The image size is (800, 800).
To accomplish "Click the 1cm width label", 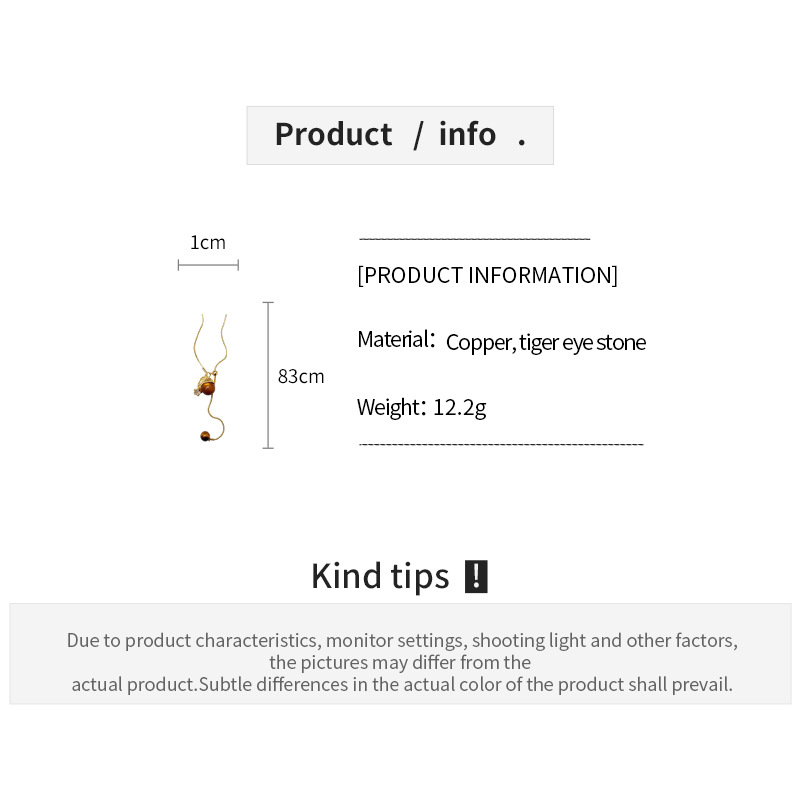I will (x=208, y=242).
